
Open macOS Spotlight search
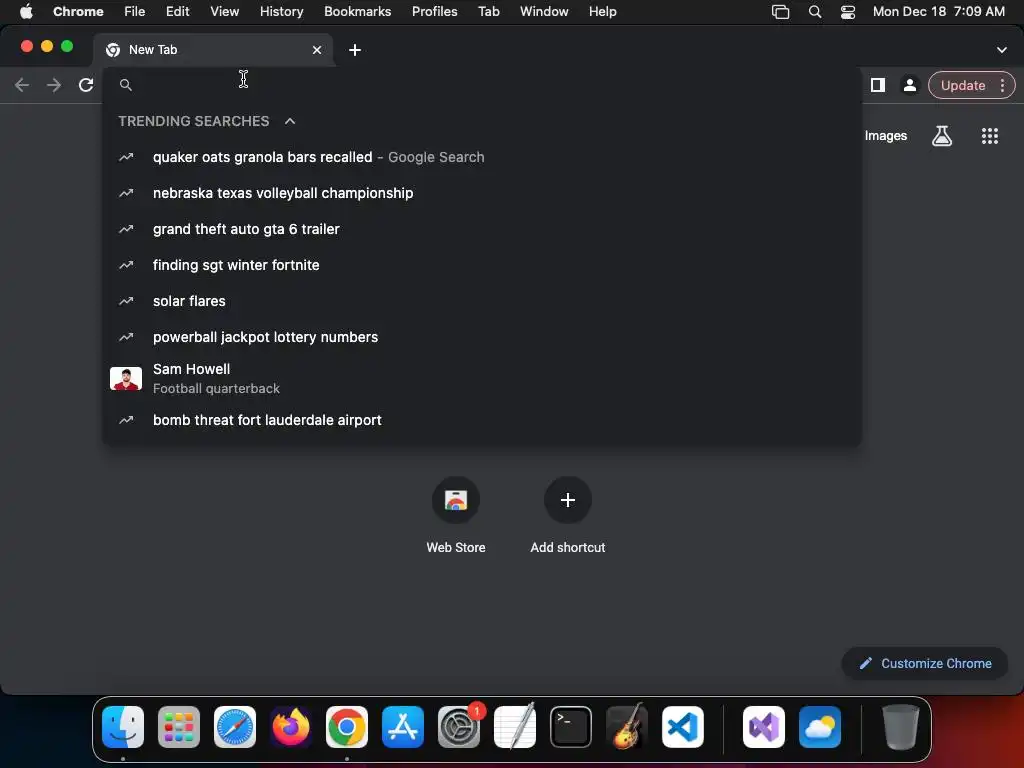(814, 12)
